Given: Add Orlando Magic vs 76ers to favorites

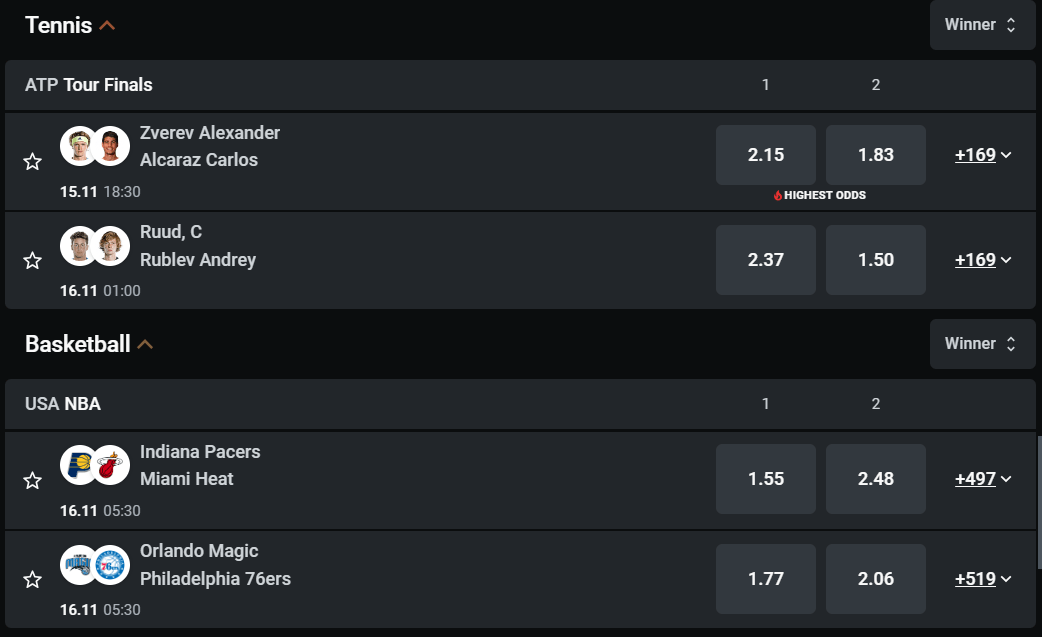Looking at the screenshot, I should pos(32,580).
